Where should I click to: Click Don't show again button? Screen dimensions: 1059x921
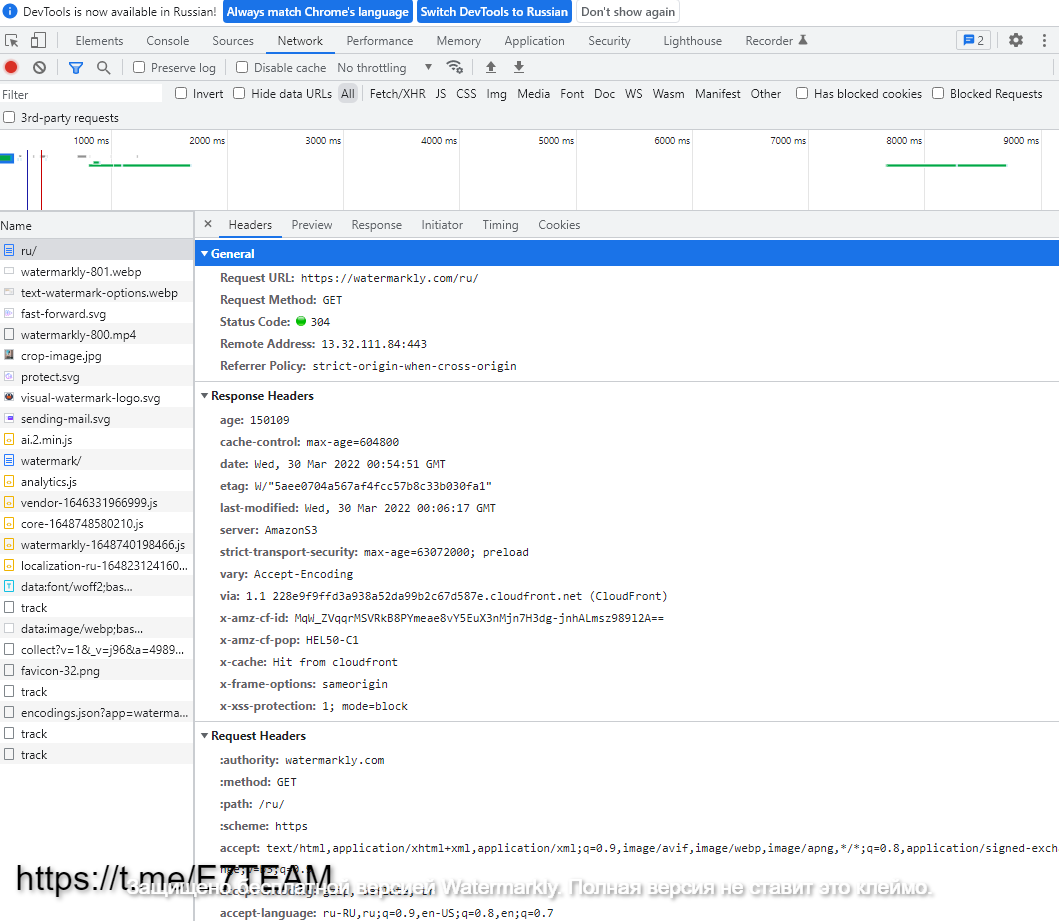tap(628, 11)
